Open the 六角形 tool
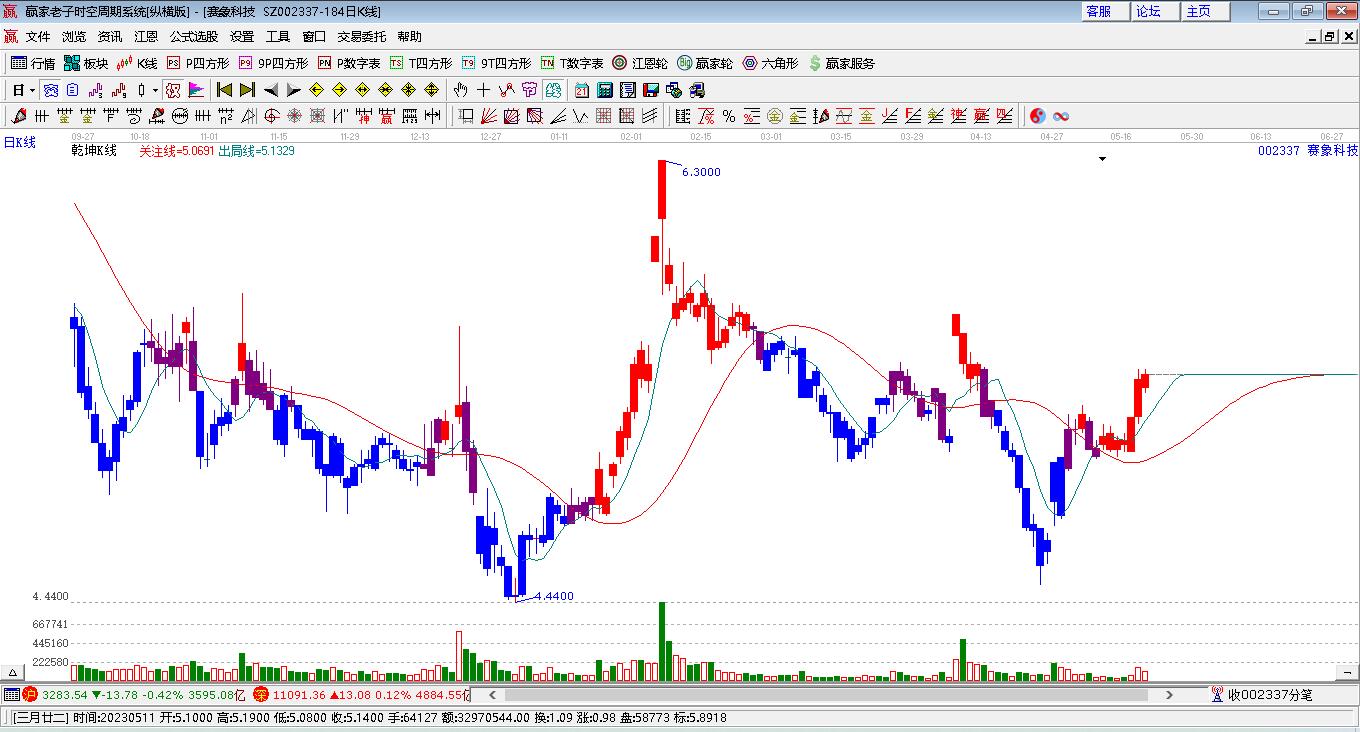This screenshot has height=732, width=1360. [x=770, y=63]
